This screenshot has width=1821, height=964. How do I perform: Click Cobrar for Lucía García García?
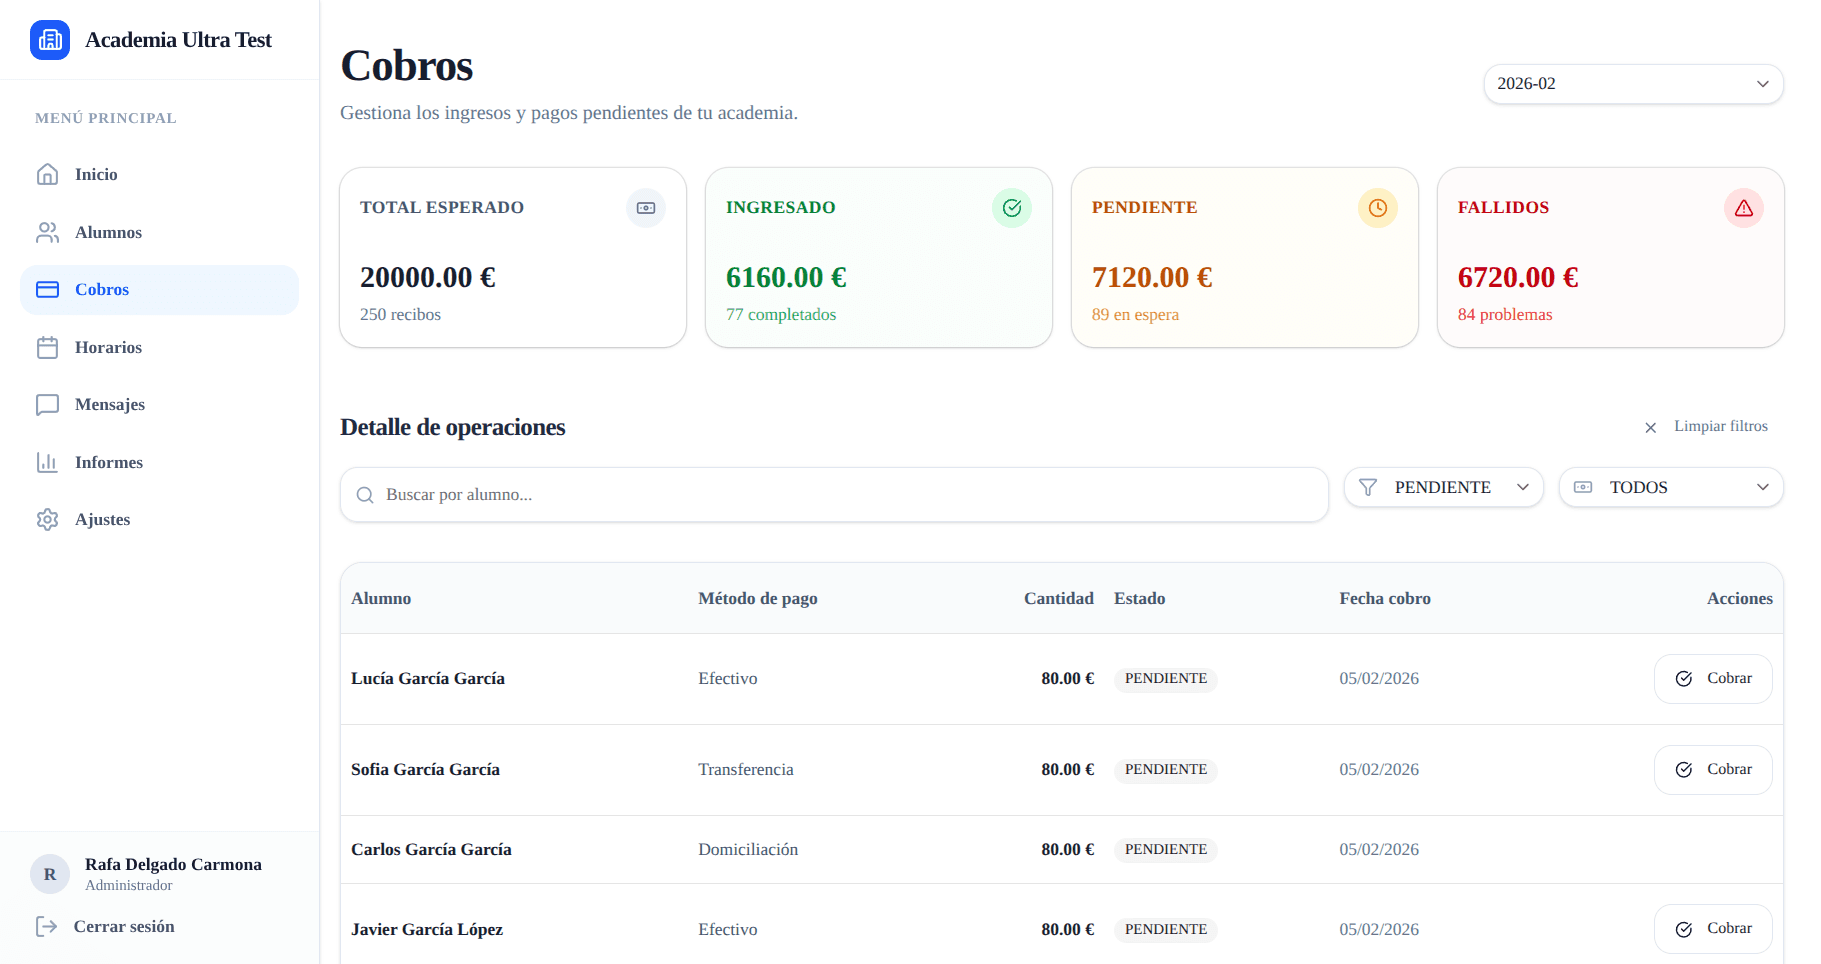coord(1713,679)
